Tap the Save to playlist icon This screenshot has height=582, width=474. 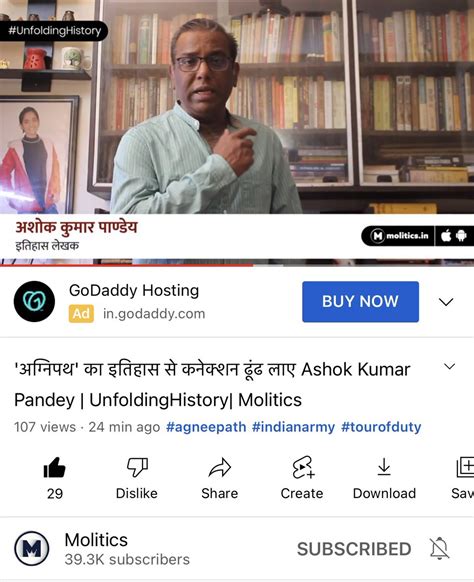point(465,467)
